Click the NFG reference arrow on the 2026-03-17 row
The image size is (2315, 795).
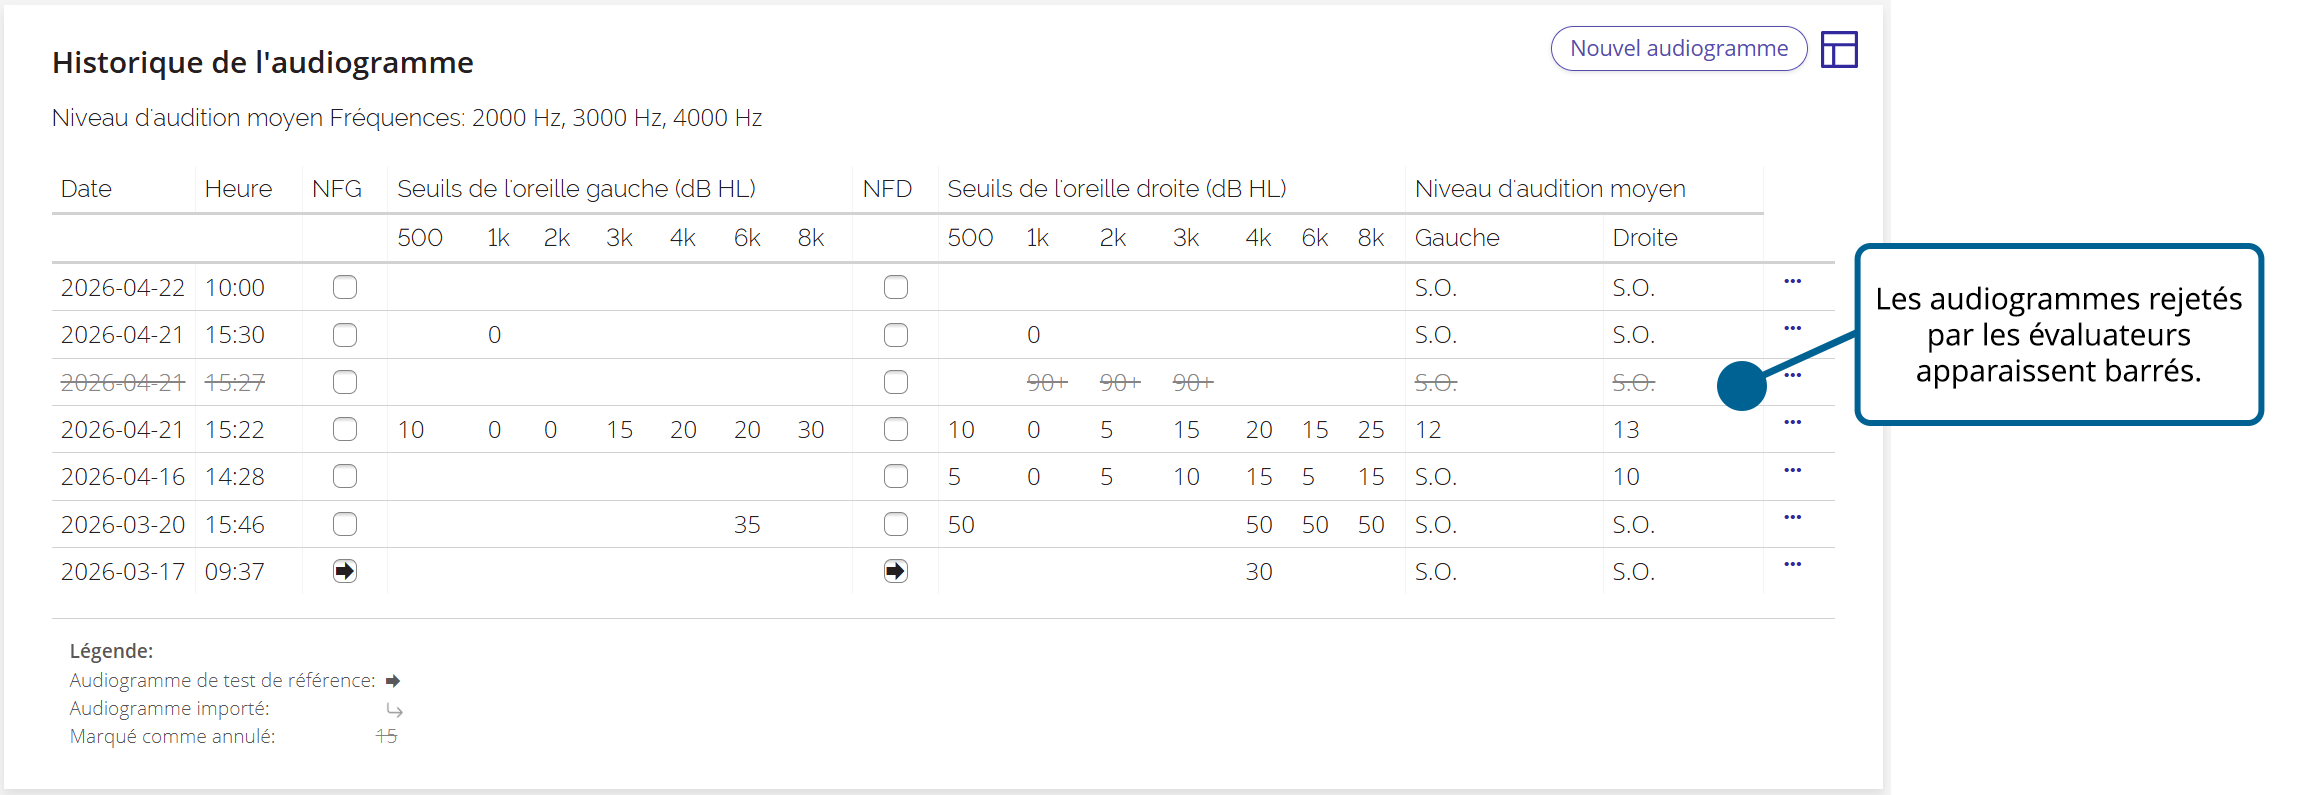[x=345, y=571]
